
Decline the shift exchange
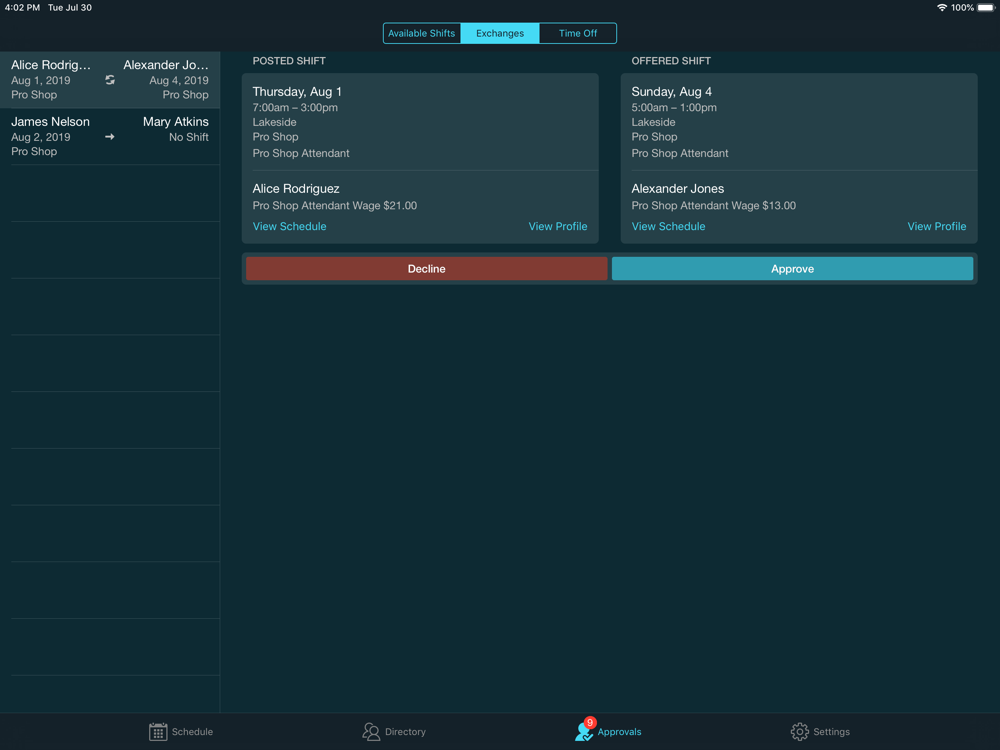(x=426, y=268)
